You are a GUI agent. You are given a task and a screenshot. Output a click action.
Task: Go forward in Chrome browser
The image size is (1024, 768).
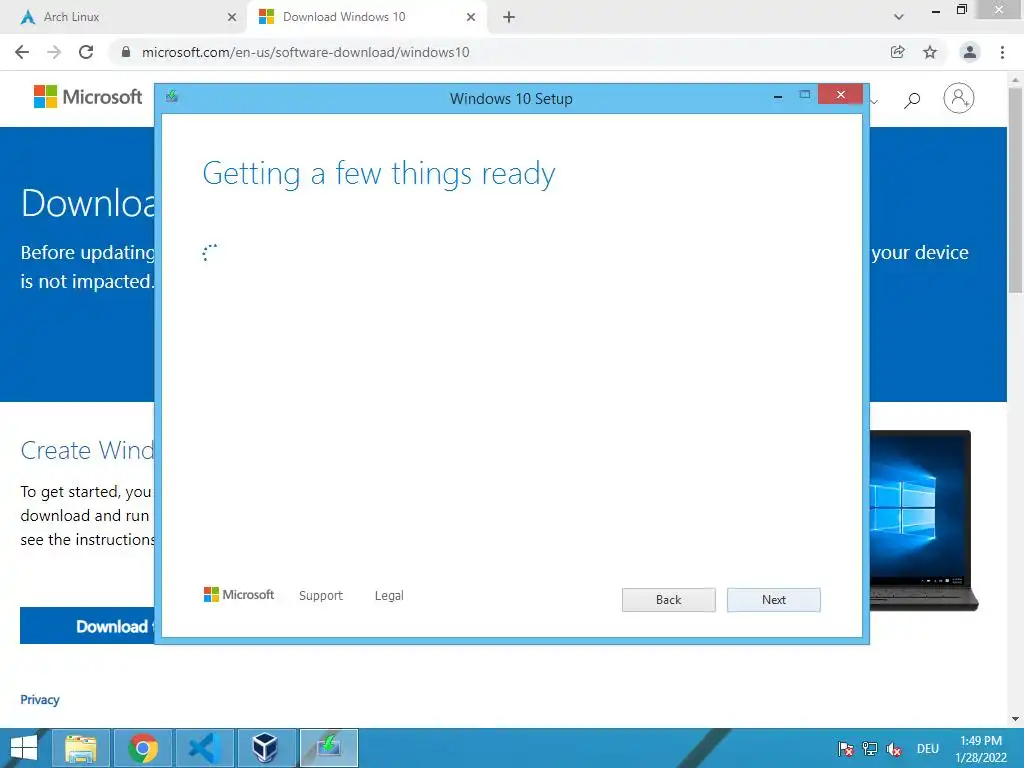click(x=54, y=52)
